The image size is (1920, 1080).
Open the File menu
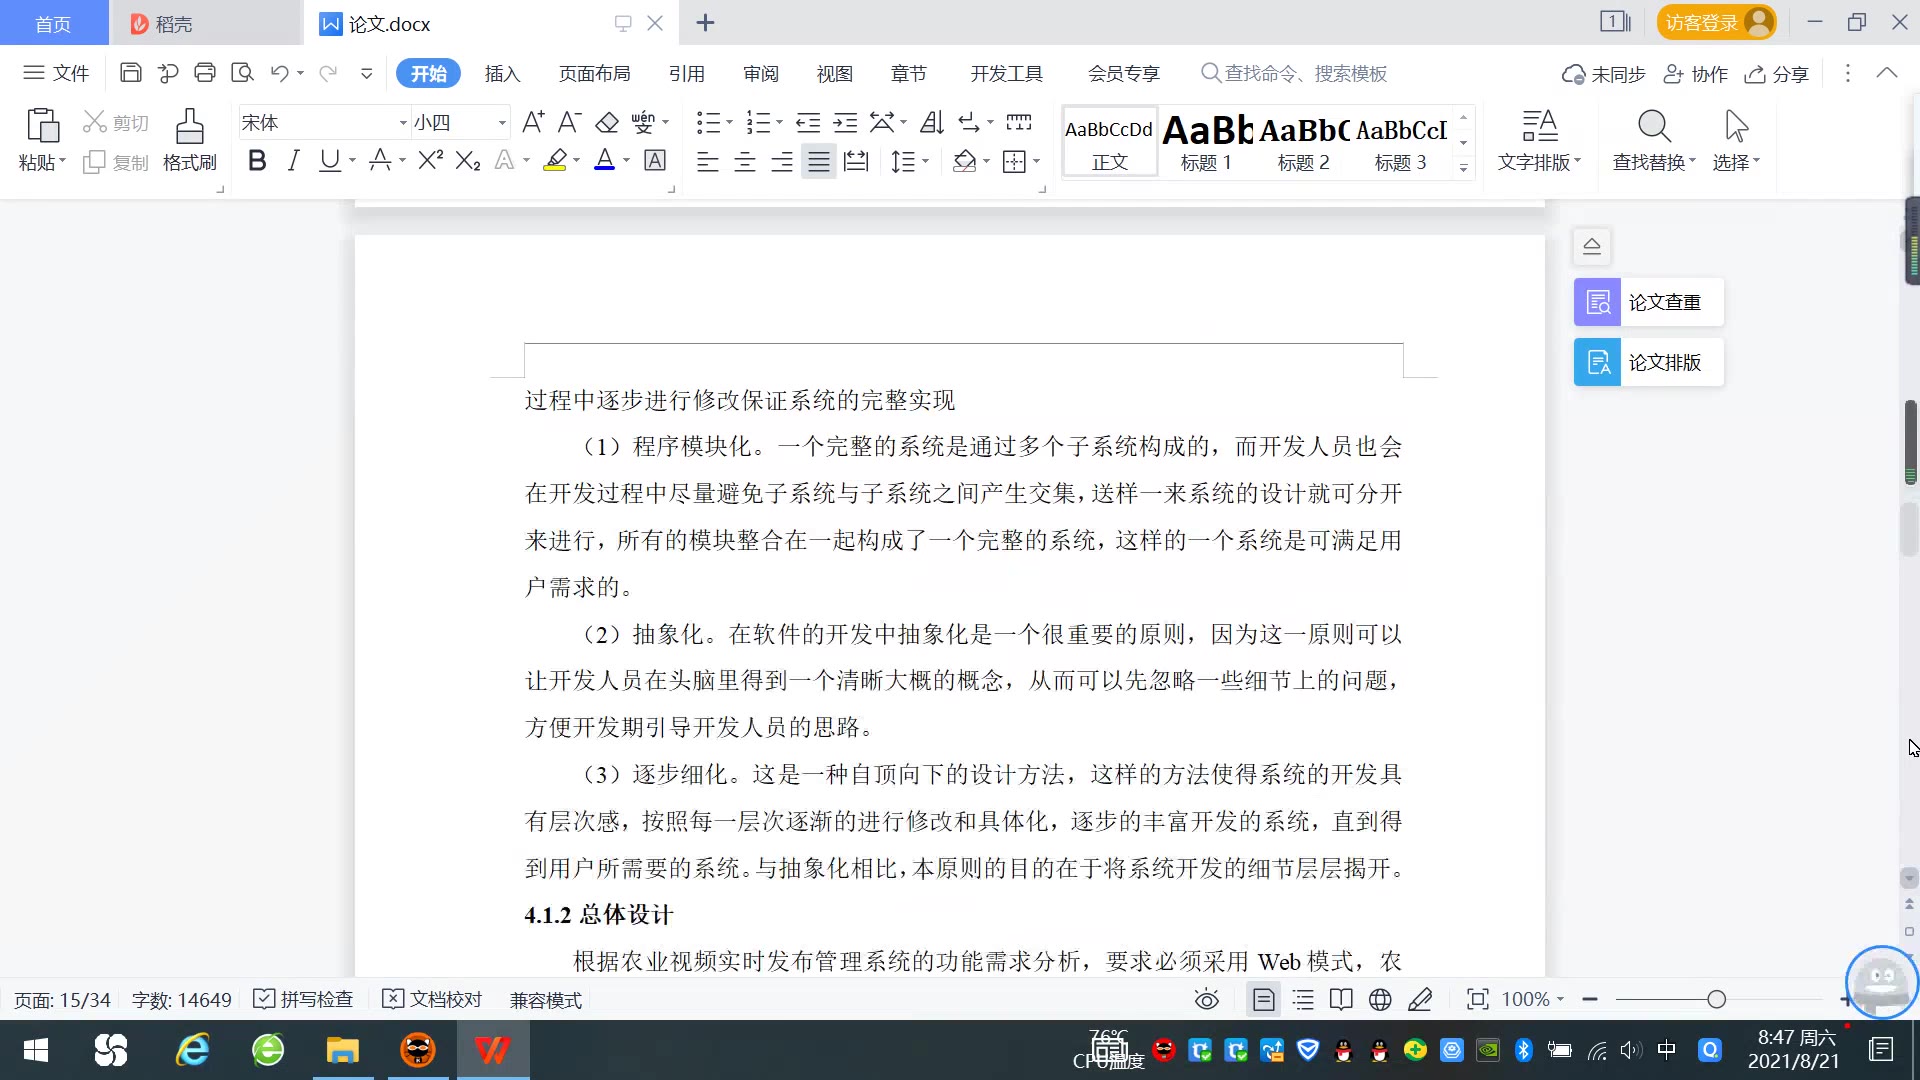(57, 73)
